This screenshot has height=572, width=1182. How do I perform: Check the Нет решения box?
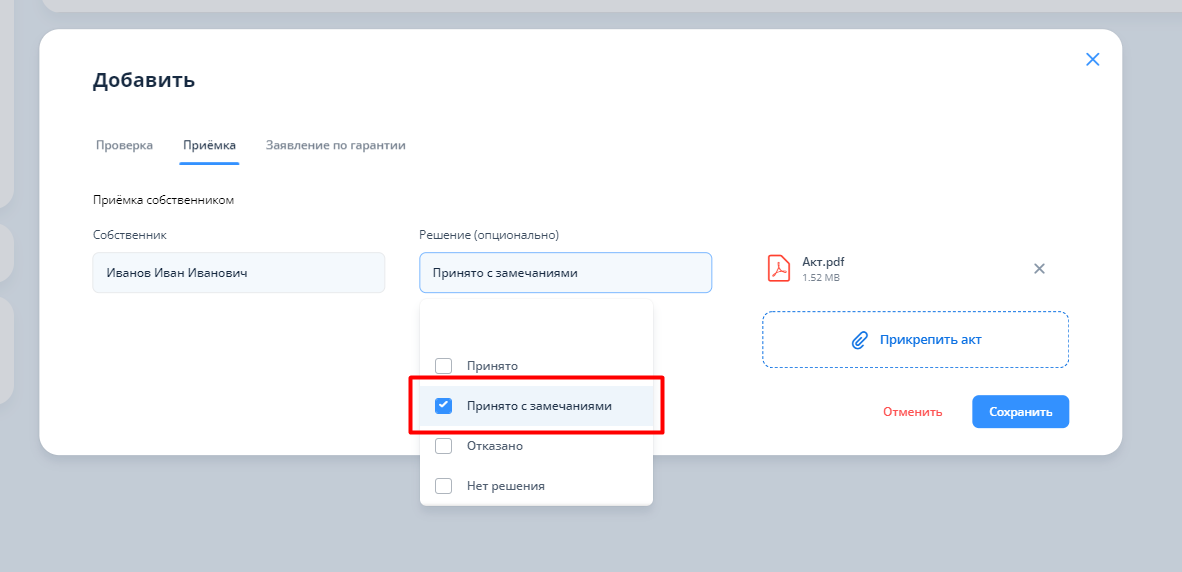[444, 486]
